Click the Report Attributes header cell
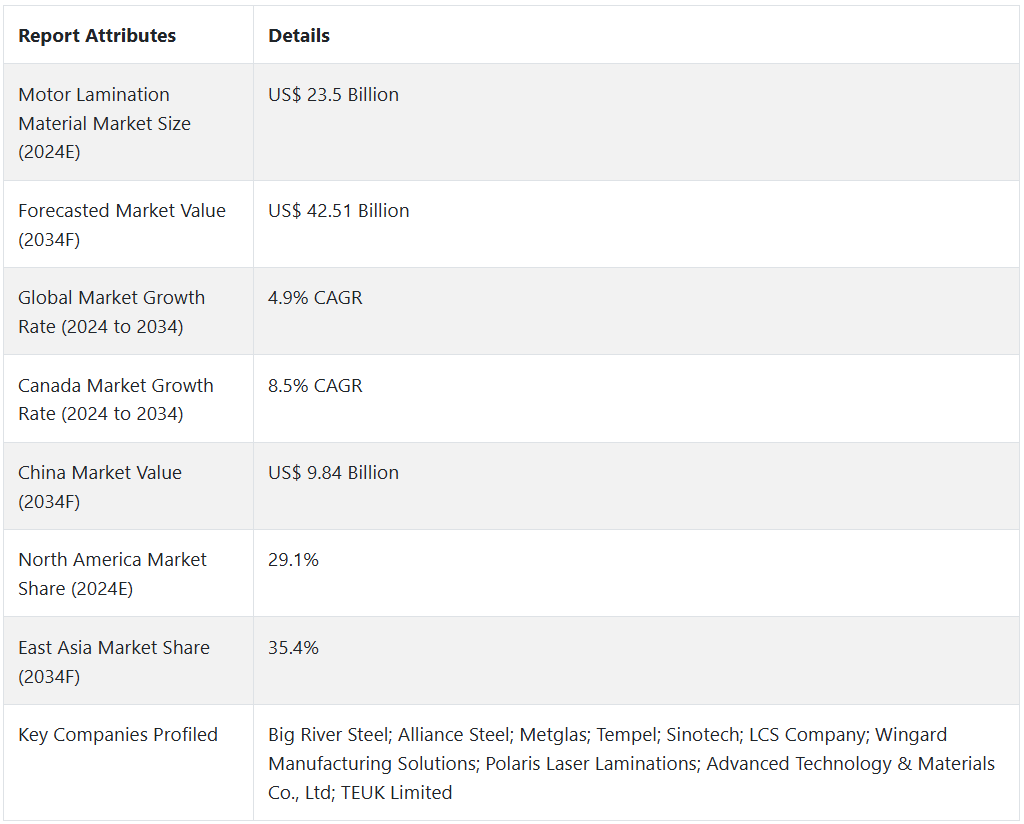The height and width of the screenshot is (824, 1024). (x=97, y=36)
